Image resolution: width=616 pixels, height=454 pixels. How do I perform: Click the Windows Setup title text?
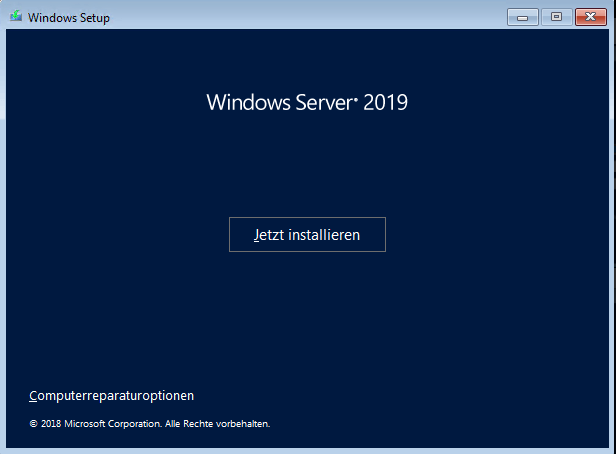[69, 18]
